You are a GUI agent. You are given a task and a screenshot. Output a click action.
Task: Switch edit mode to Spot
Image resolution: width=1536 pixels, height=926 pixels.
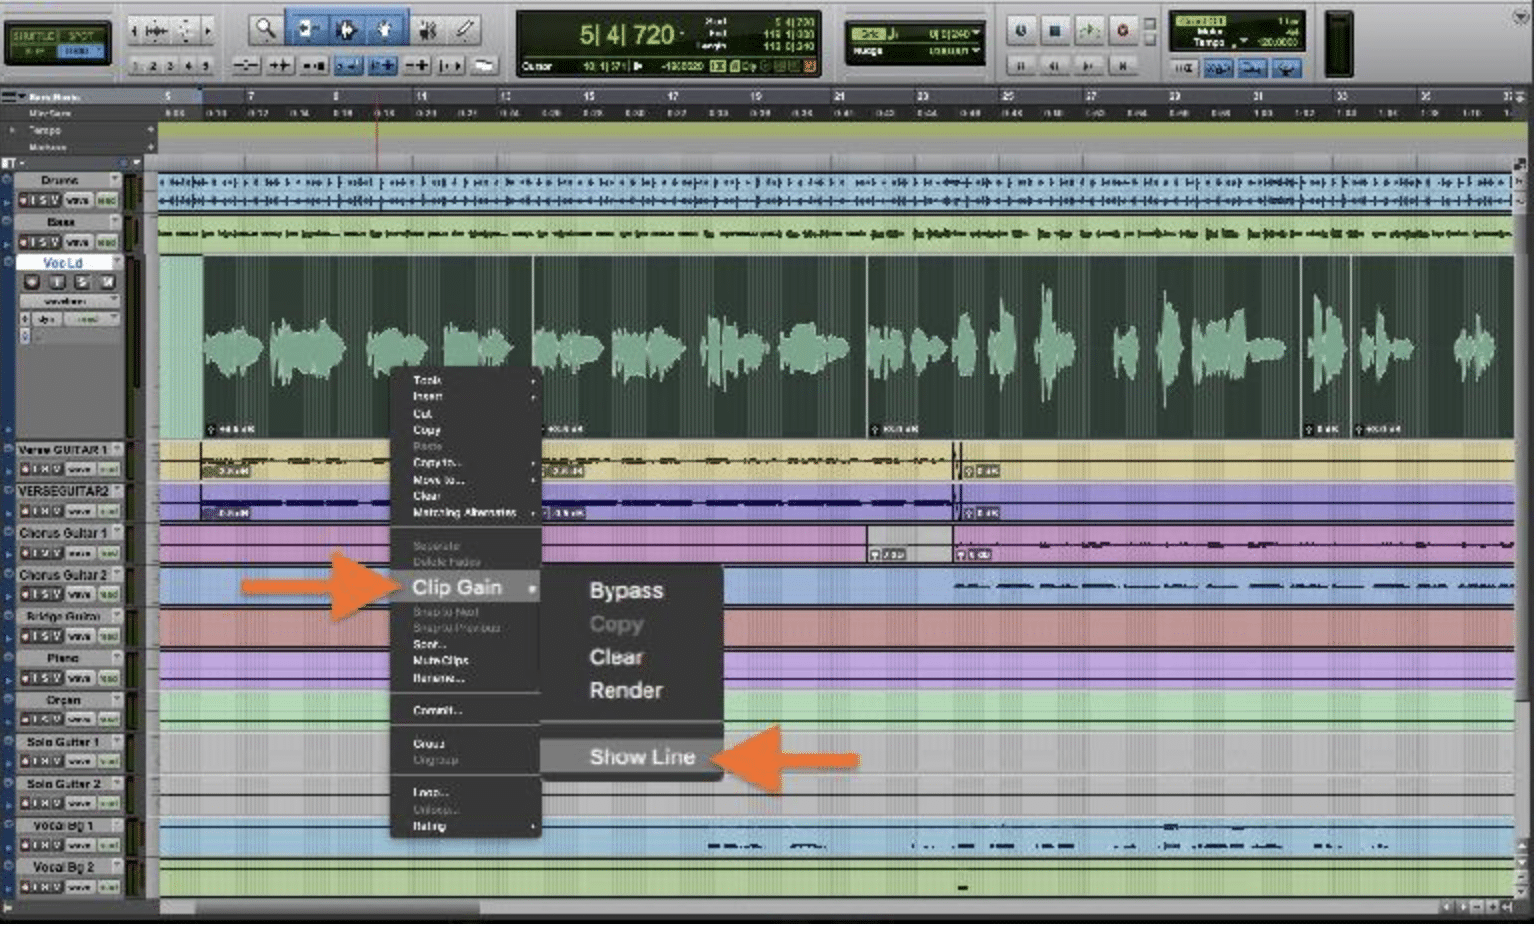point(82,35)
